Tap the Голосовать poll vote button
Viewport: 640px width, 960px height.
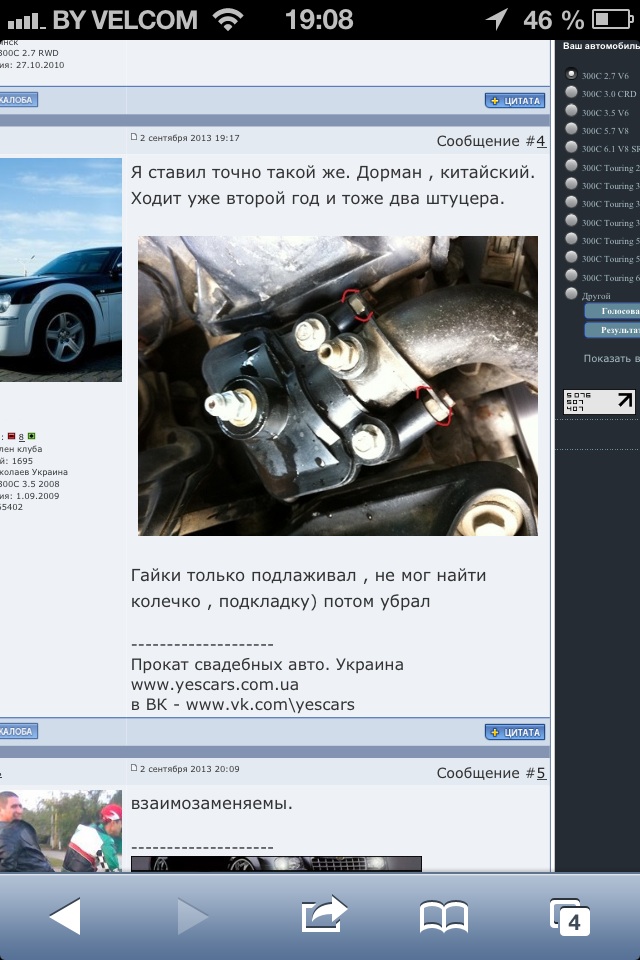pos(612,311)
